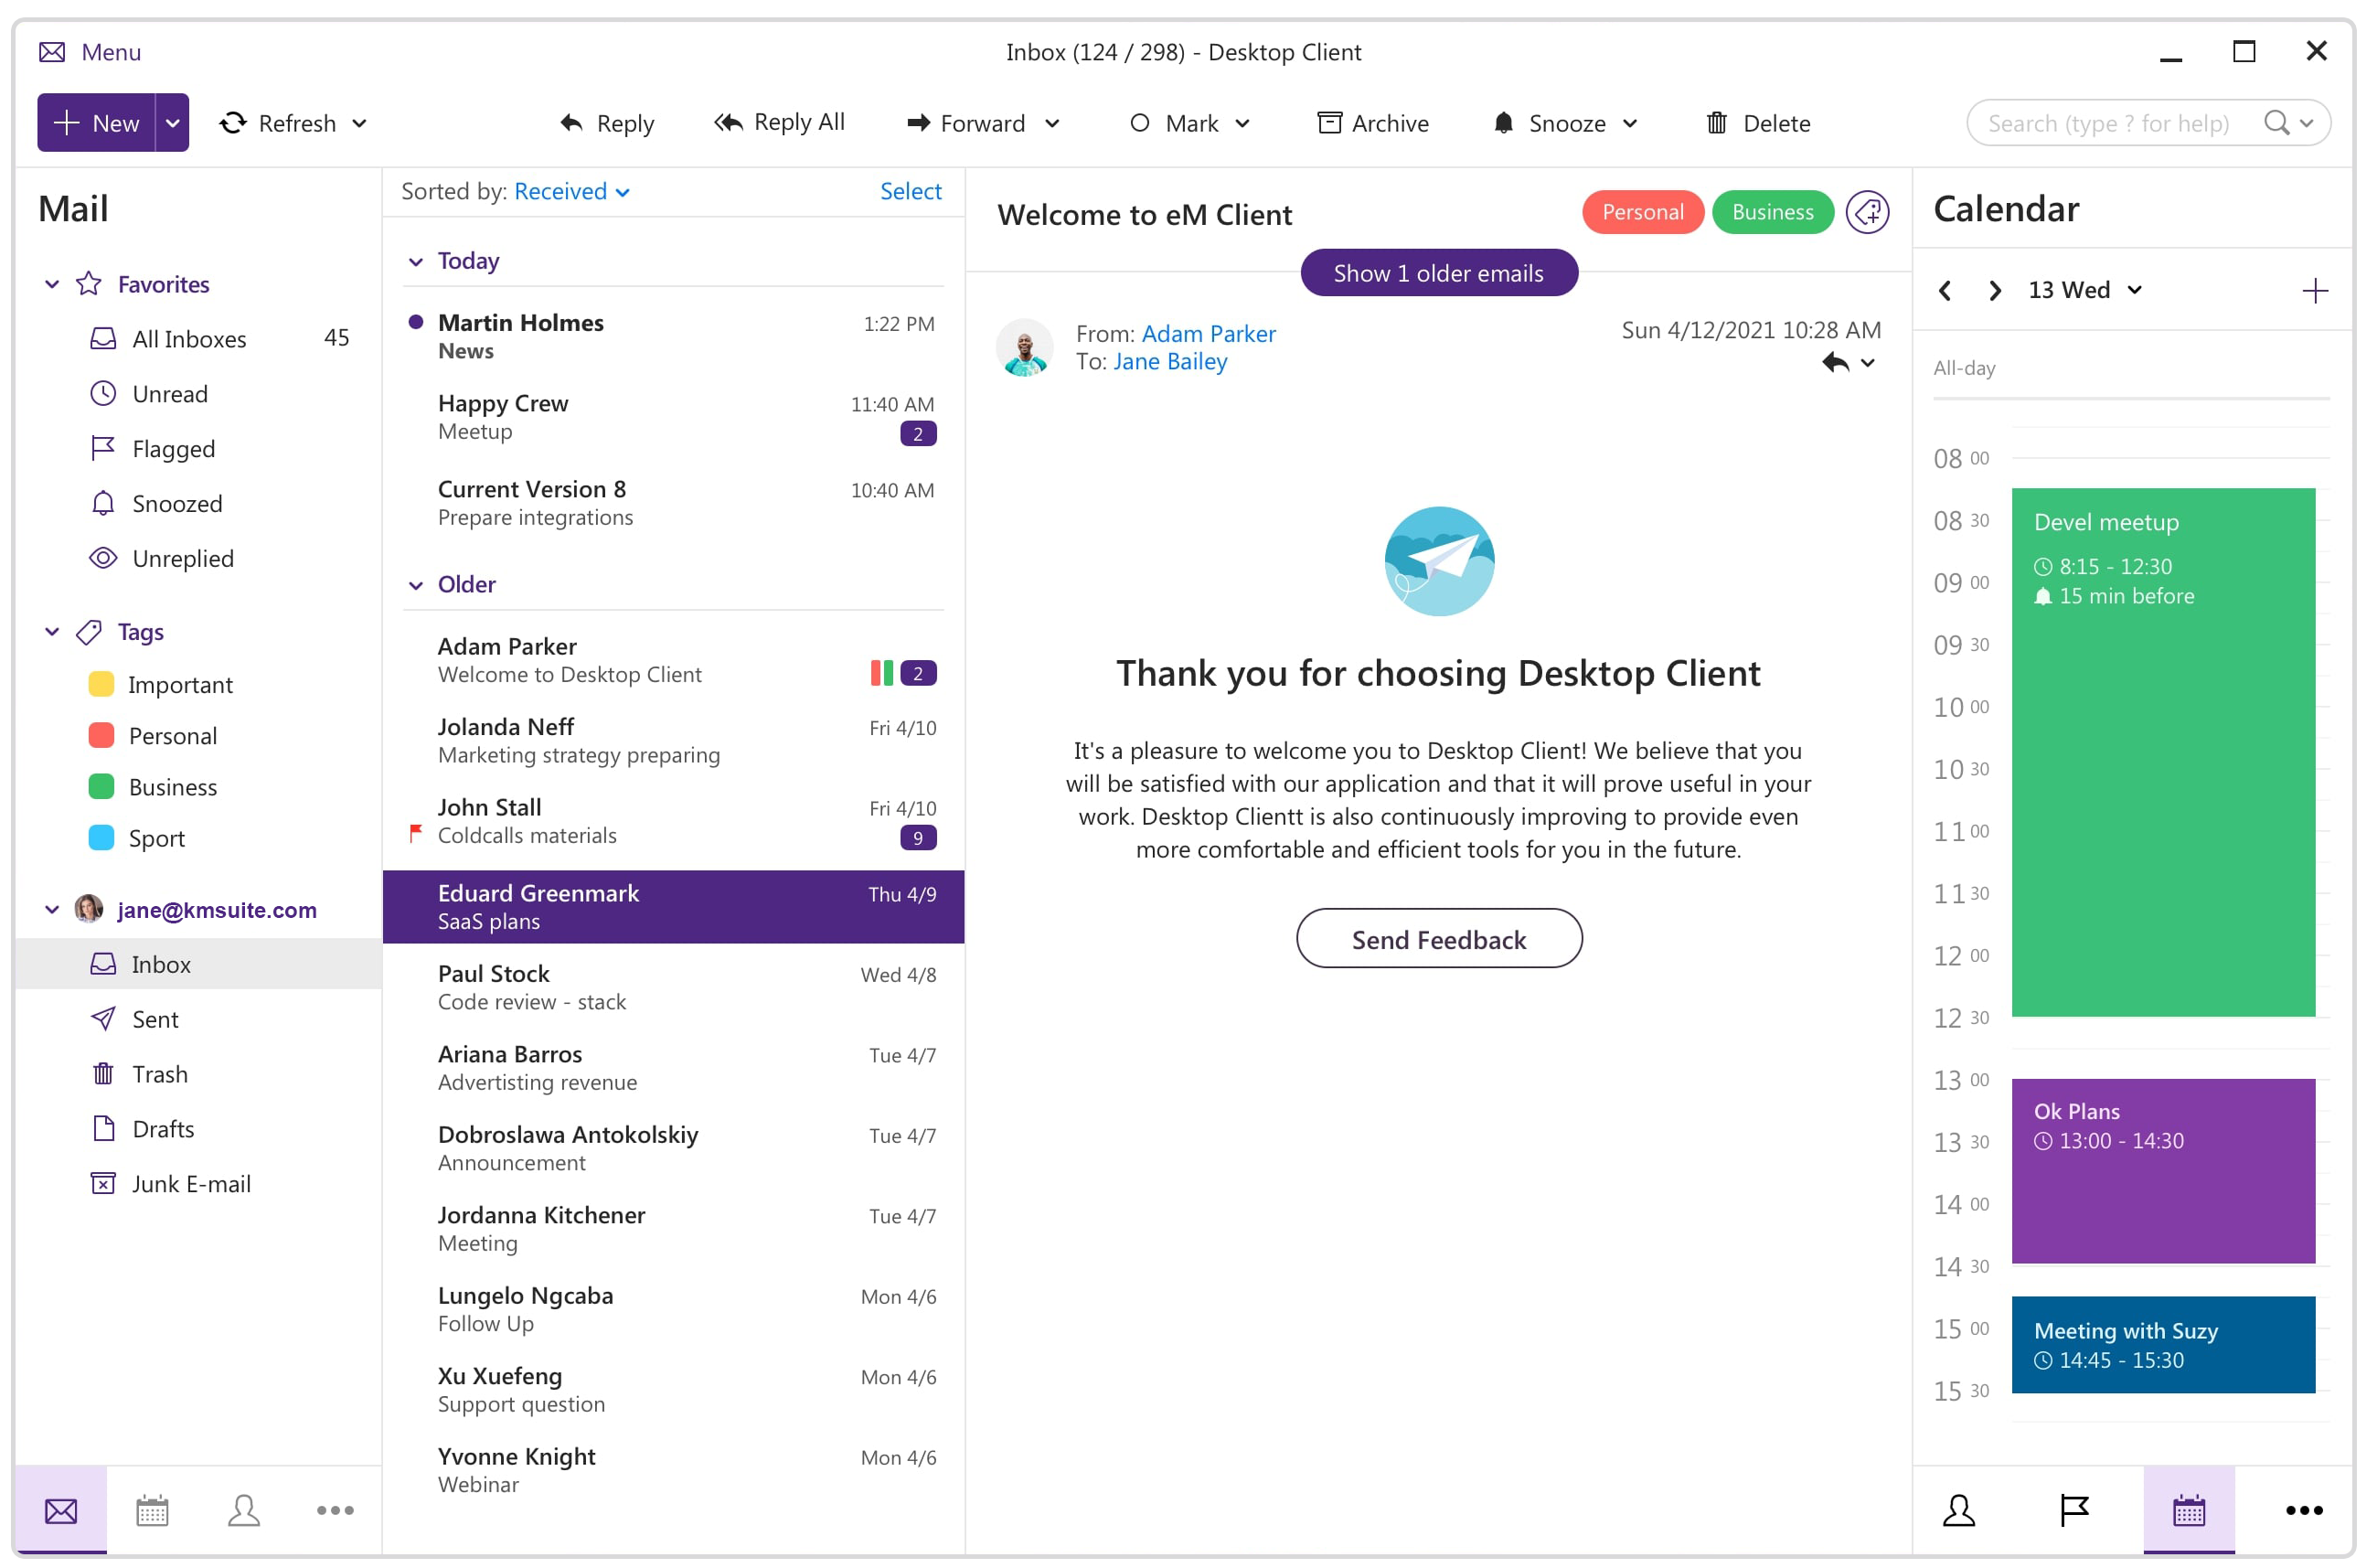The width and height of the screenshot is (2377, 1568).
Task: Collapse jane@kmsuite.com account tree
Action: (x=52, y=910)
